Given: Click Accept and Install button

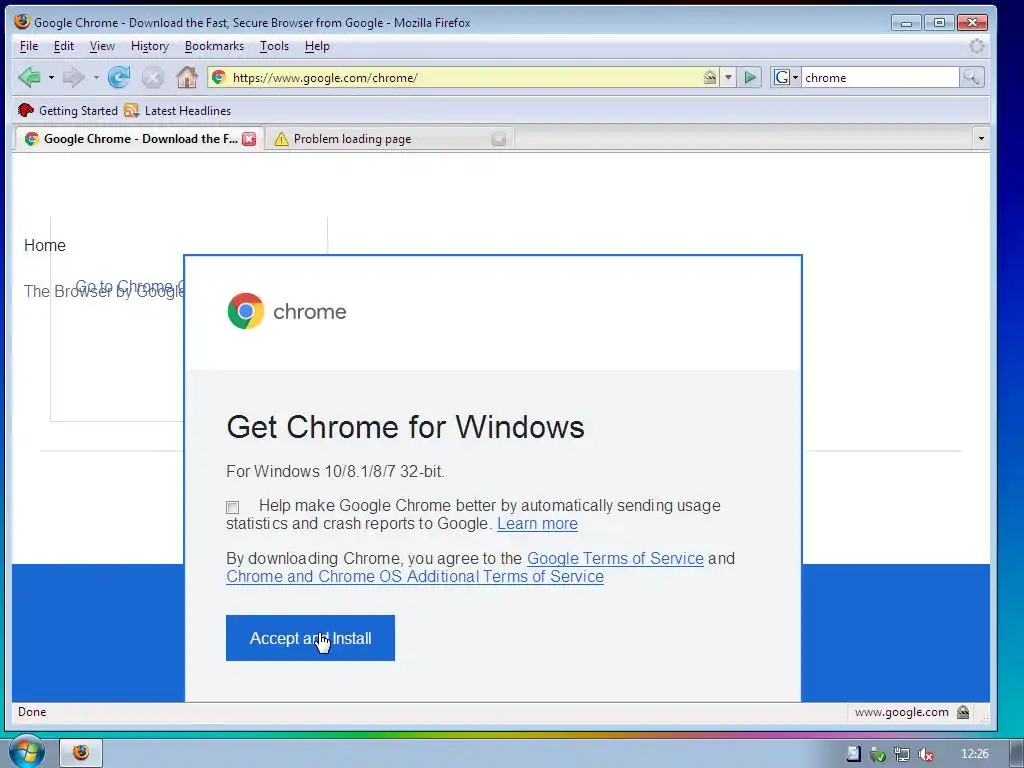Looking at the screenshot, I should (x=310, y=638).
